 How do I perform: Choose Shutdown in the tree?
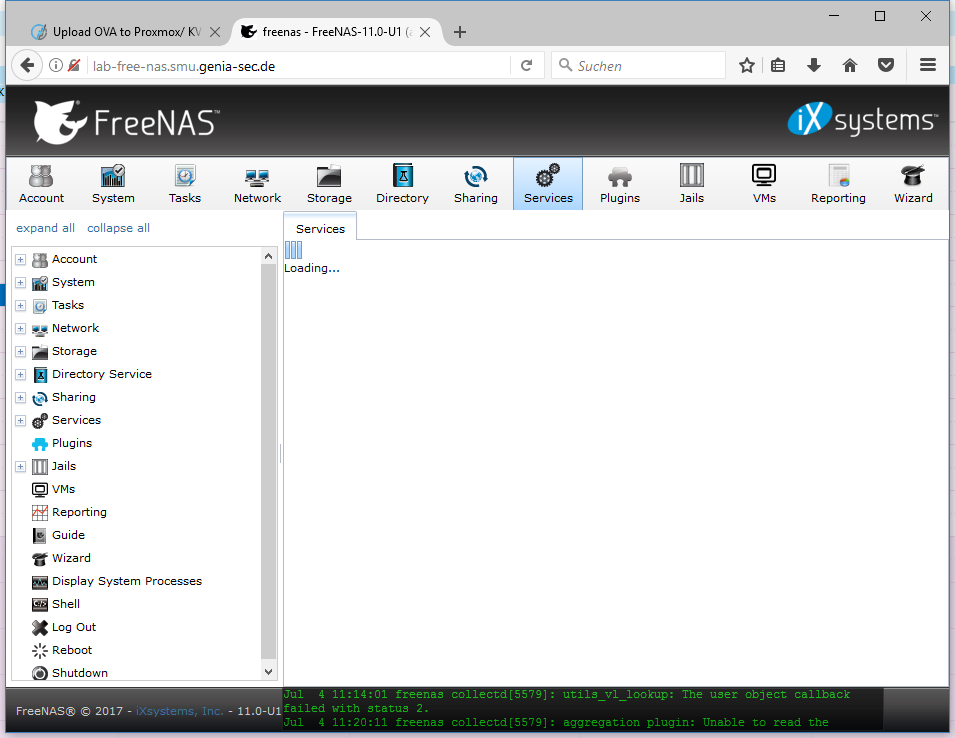pos(80,673)
